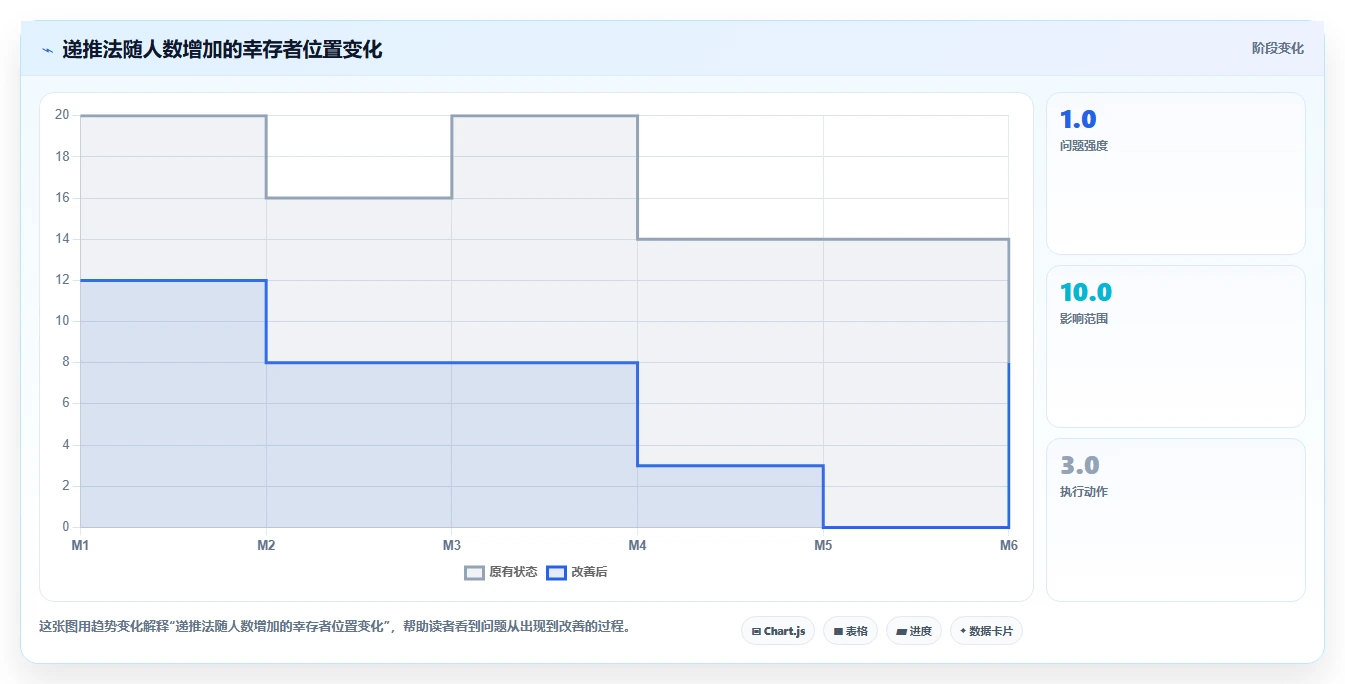Click the lightning icon beside the title
The width and height of the screenshot is (1345, 684).
tap(47, 49)
